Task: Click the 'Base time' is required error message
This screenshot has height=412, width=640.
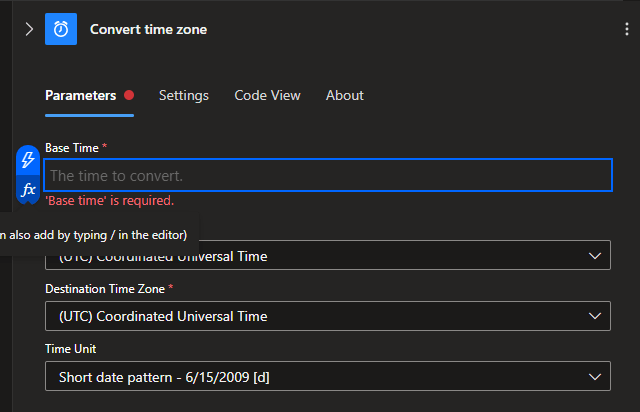Action: (x=110, y=200)
